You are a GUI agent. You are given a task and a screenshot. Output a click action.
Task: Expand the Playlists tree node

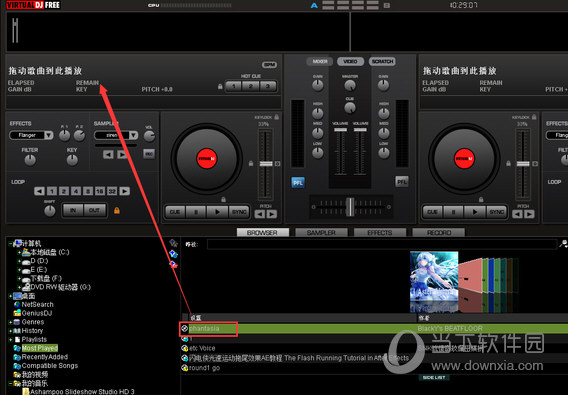(11, 340)
